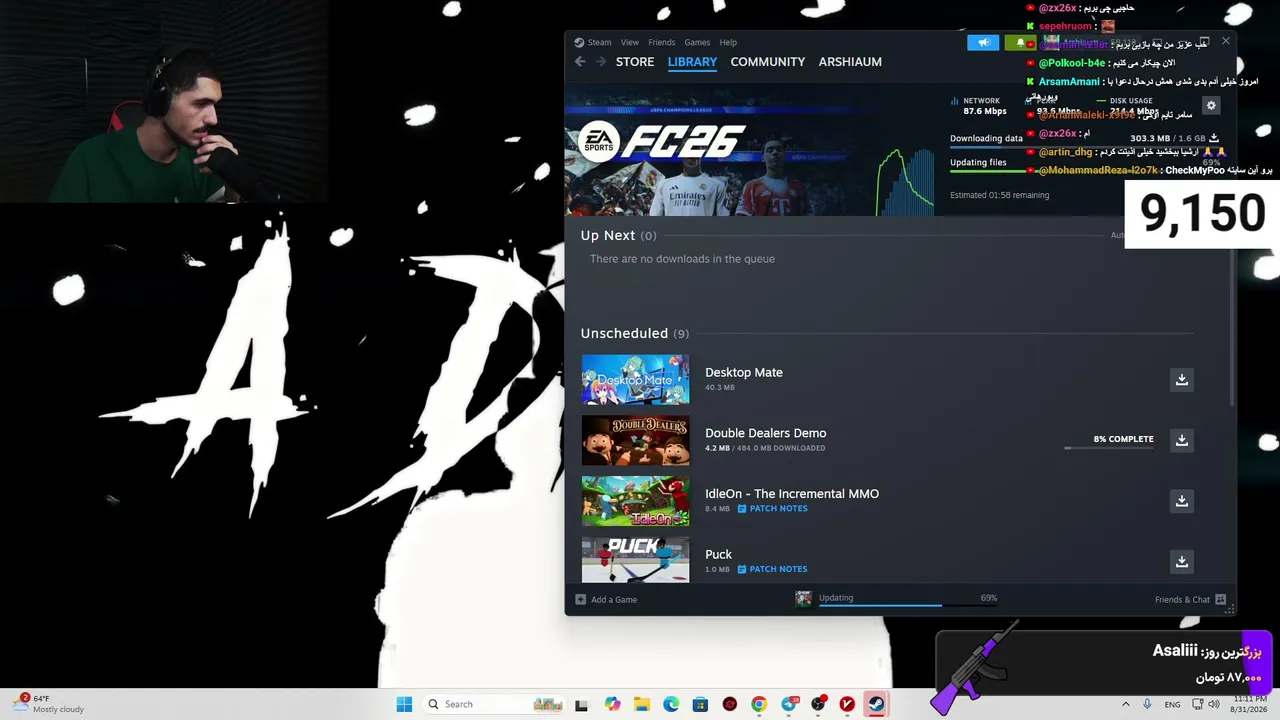Open the volume tray icon
Screen dimensions: 1280x720
tap(1214, 704)
